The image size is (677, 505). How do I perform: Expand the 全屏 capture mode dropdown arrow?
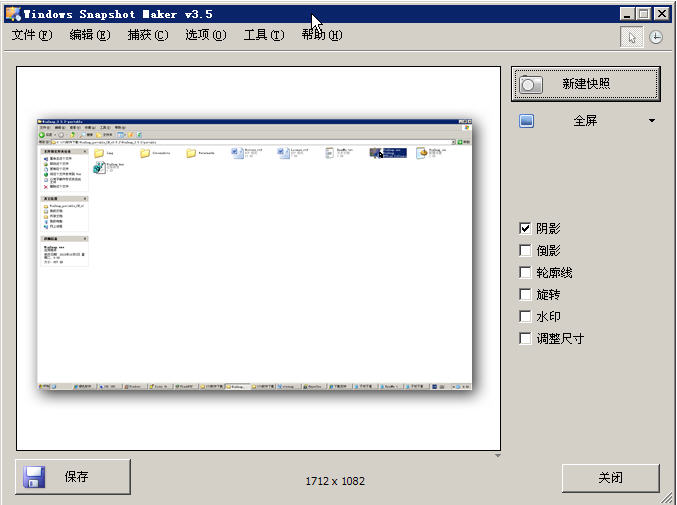tap(652, 121)
